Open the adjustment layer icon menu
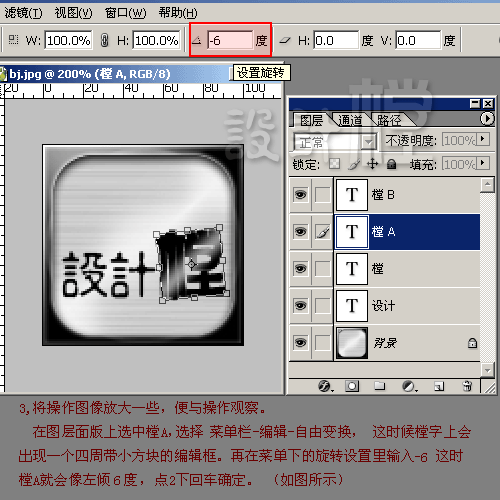This screenshot has width=500, height=500. tap(409, 386)
